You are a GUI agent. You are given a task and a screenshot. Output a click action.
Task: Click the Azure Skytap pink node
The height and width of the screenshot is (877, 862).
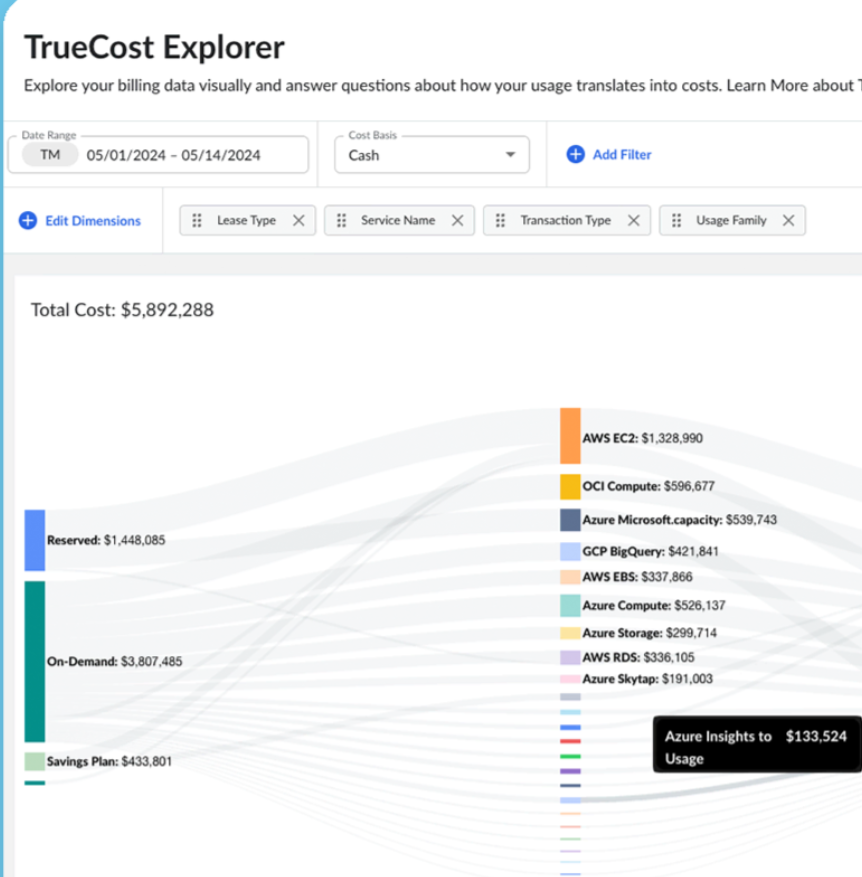point(570,679)
